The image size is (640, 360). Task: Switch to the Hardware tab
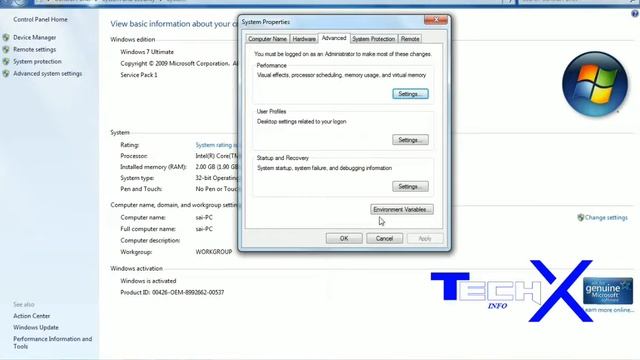[304, 39]
